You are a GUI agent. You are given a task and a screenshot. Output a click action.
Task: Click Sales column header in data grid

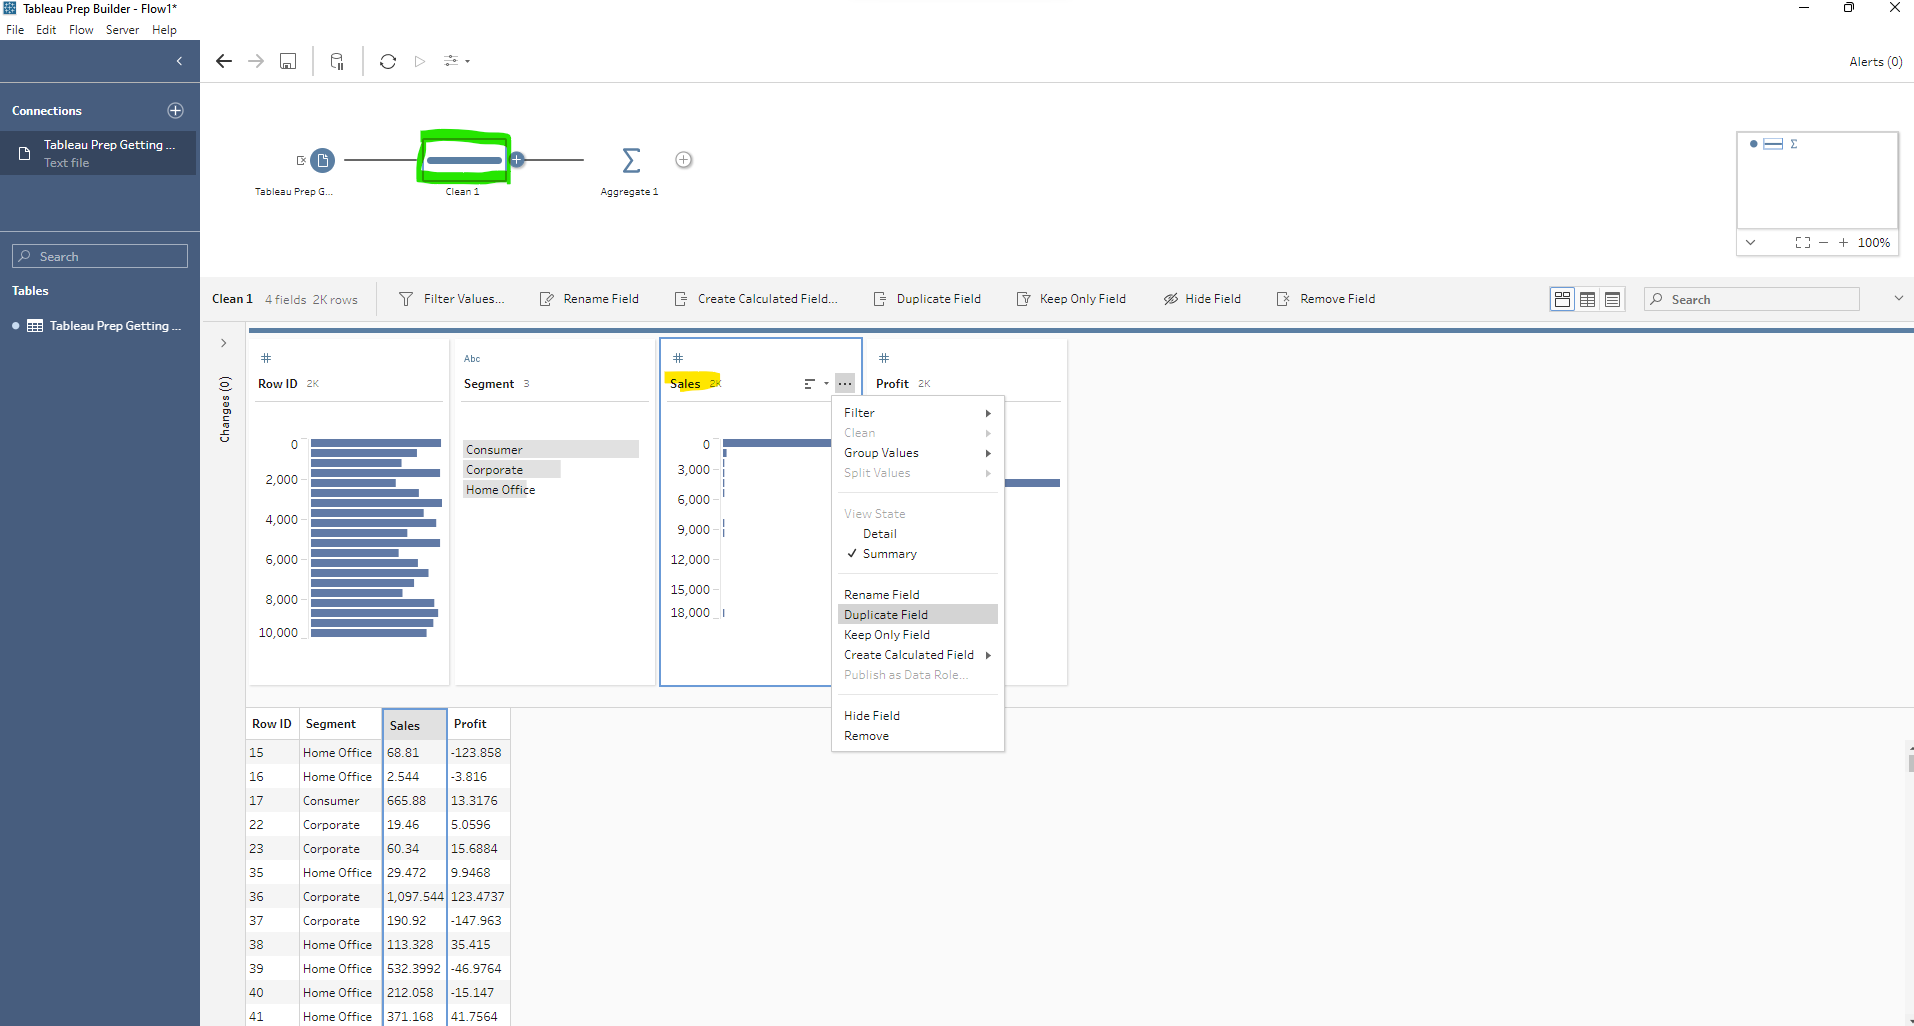click(x=414, y=725)
